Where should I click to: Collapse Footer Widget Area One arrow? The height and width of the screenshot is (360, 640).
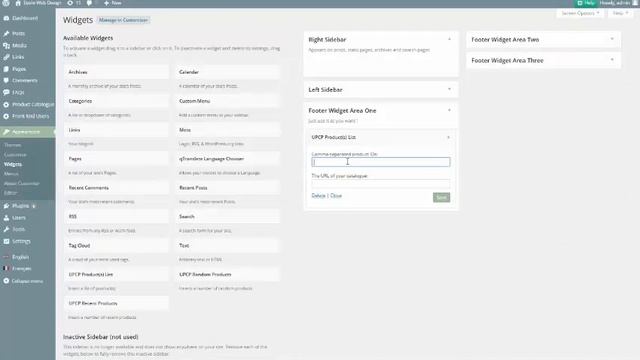449,111
